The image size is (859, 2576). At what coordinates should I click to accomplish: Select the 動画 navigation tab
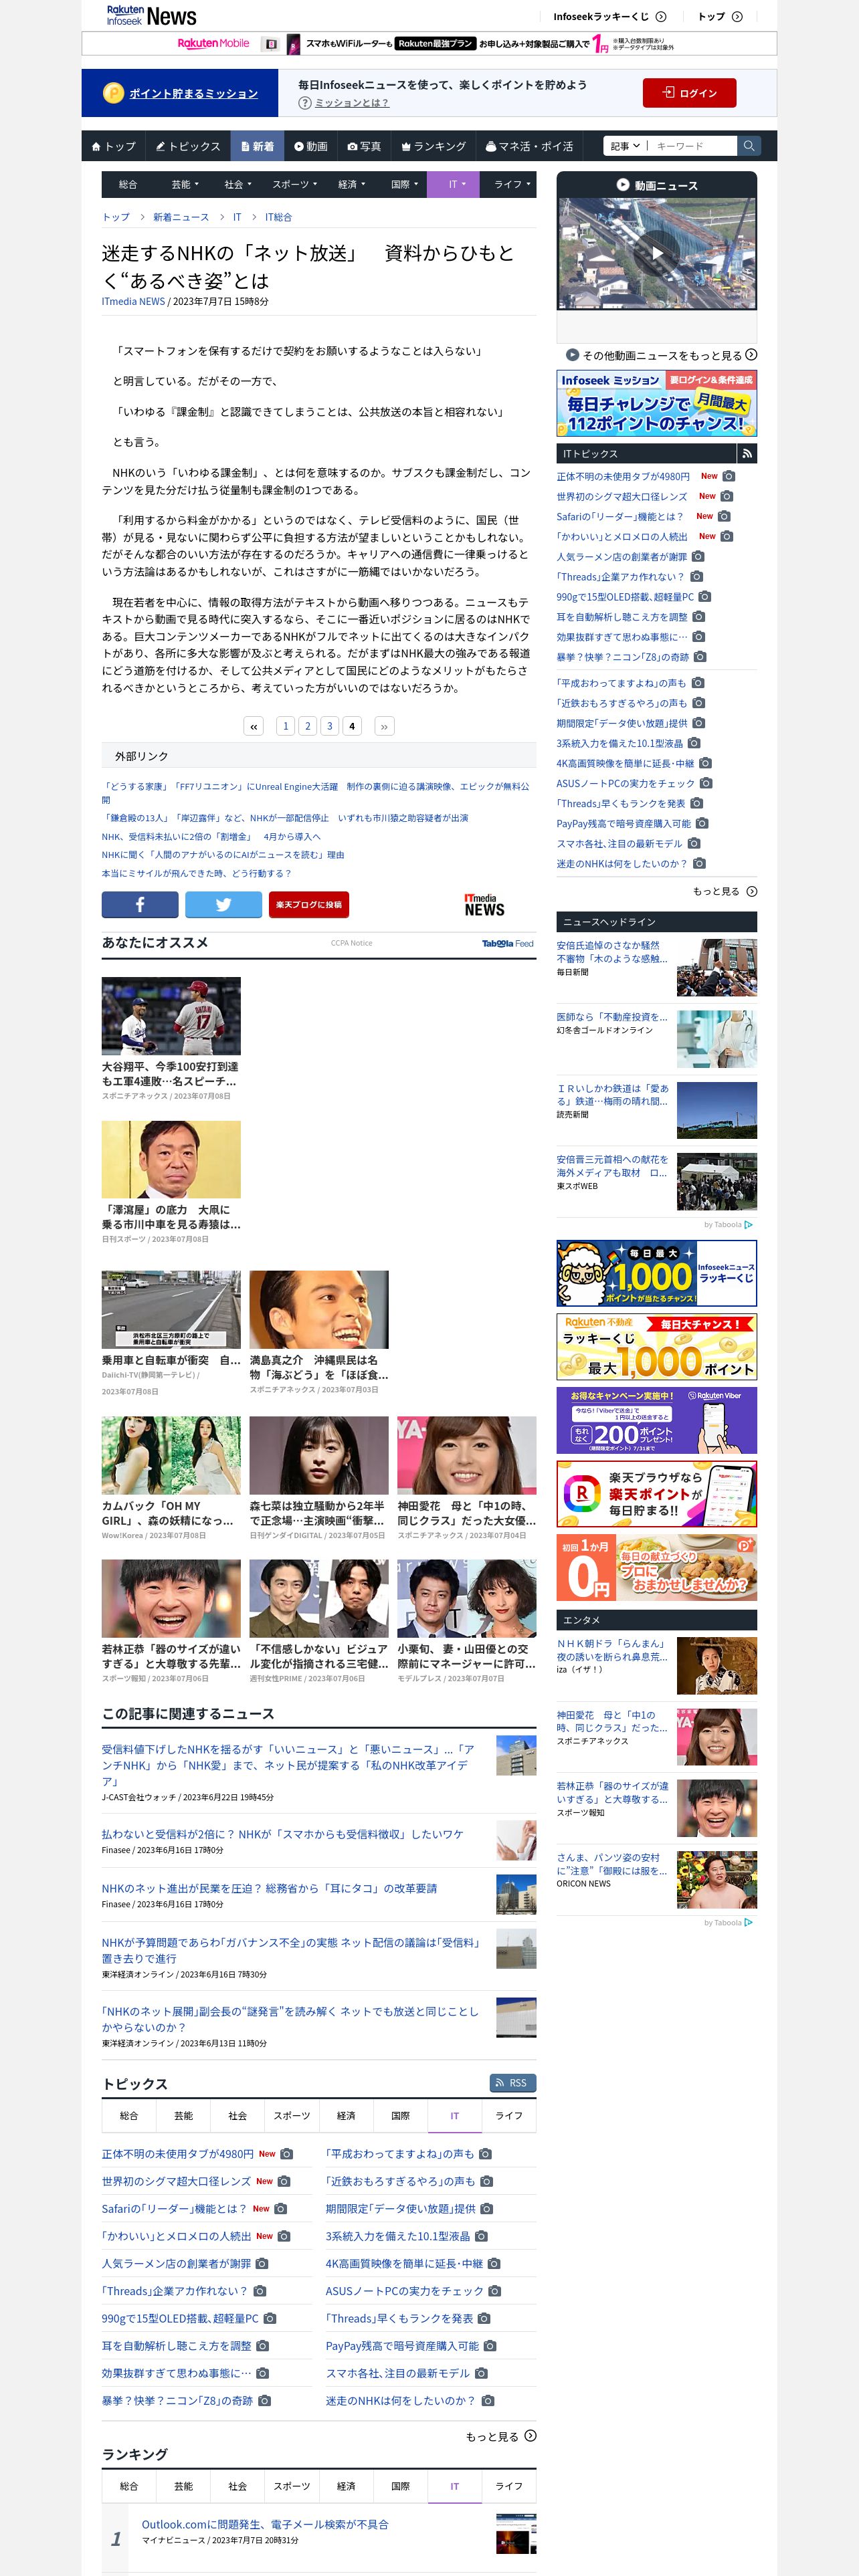[310, 146]
